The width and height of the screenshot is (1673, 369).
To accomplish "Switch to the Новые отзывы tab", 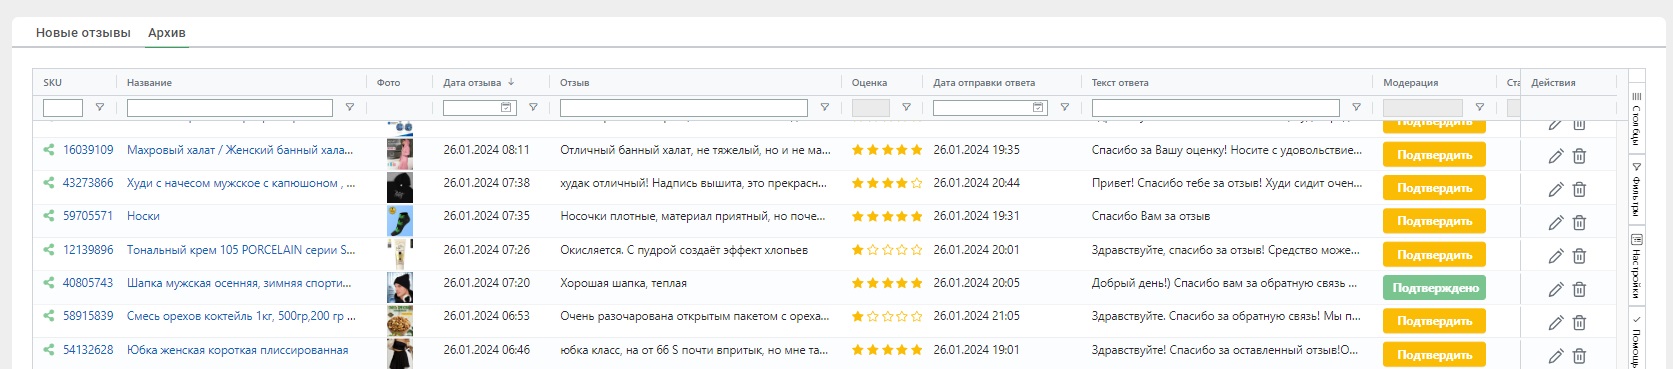I will click(x=83, y=33).
